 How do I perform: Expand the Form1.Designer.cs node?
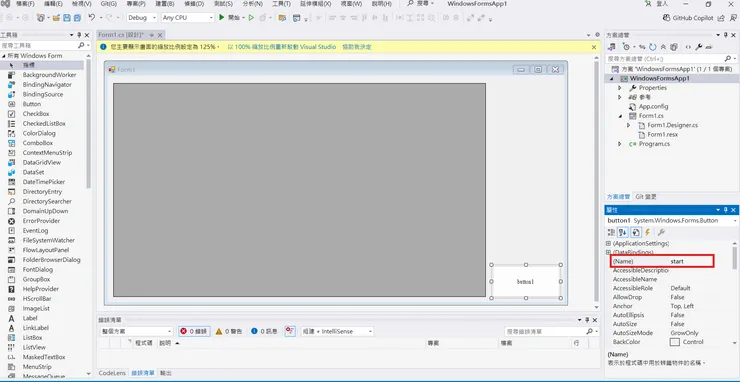[629, 125]
